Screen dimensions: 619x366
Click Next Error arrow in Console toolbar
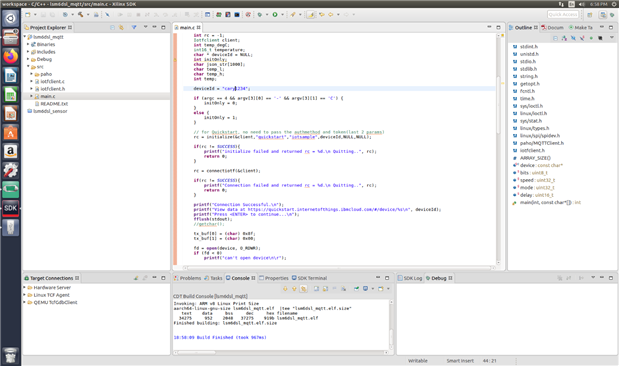coord(285,289)
